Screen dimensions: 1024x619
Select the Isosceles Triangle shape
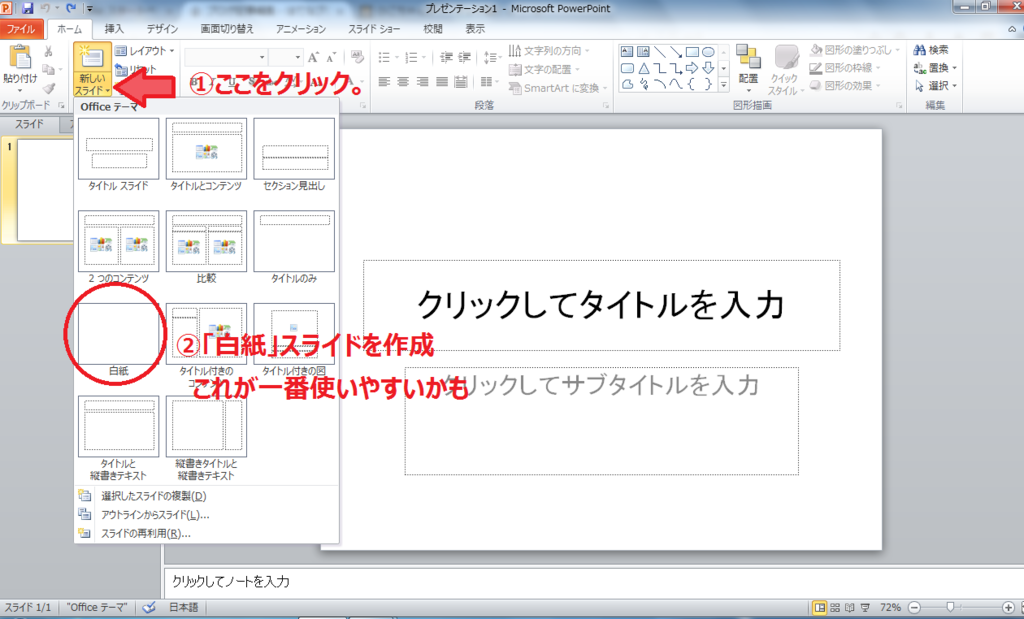(643, 68)
